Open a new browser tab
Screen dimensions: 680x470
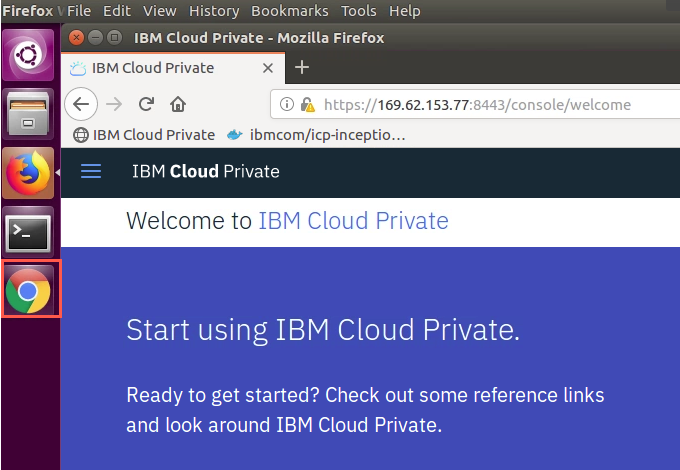[302, 68]
